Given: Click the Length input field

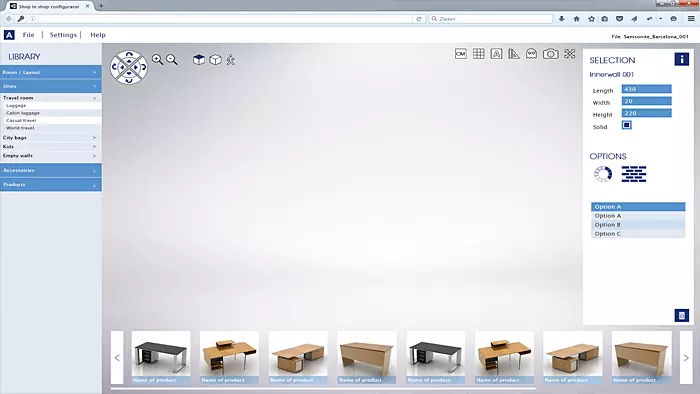Looking at the screenshot, I should point(646,89).
